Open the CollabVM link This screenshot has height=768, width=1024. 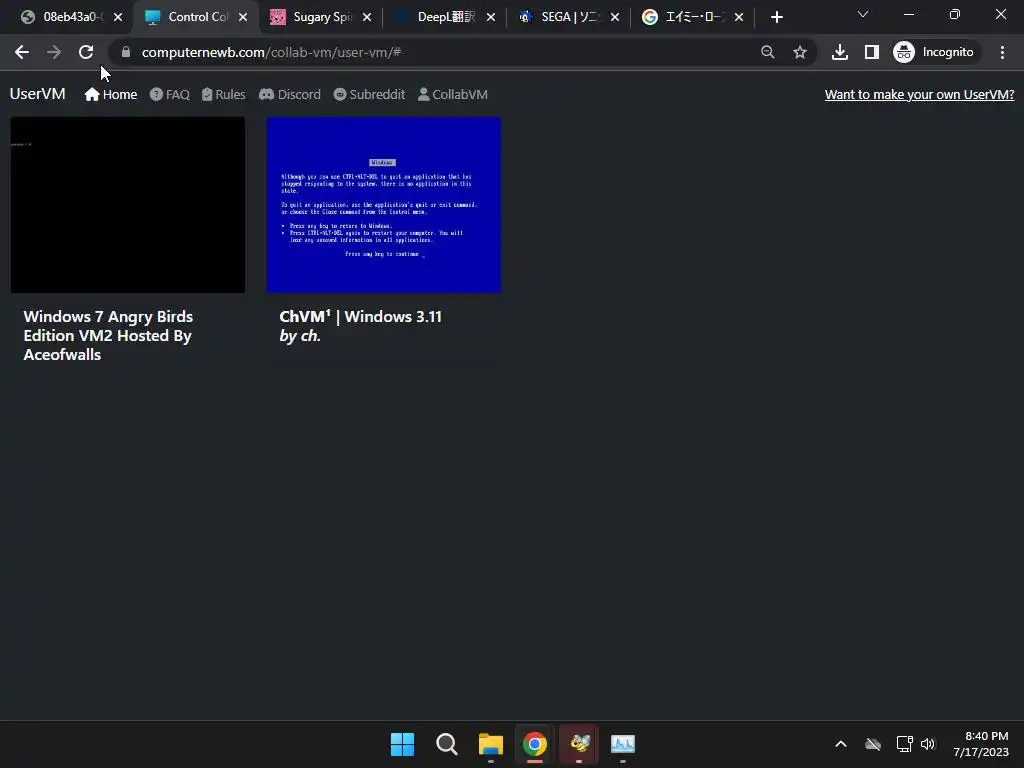coord(453,95)
